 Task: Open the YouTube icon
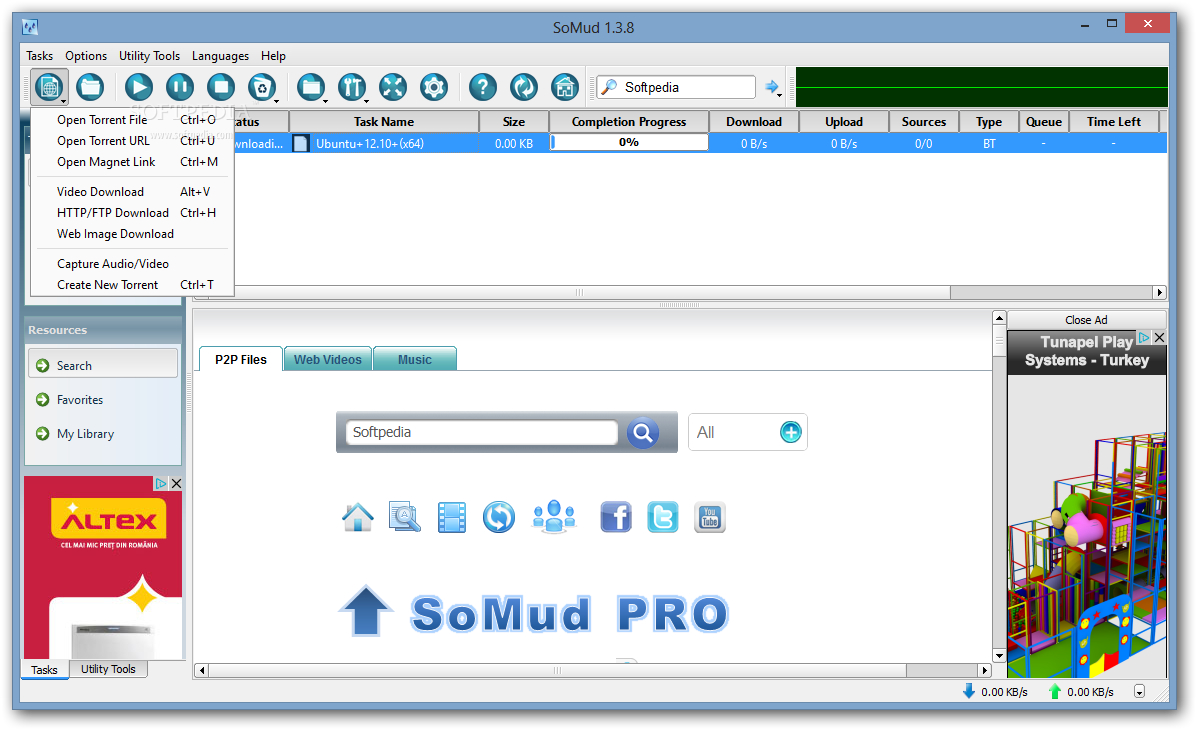(710, 517)
